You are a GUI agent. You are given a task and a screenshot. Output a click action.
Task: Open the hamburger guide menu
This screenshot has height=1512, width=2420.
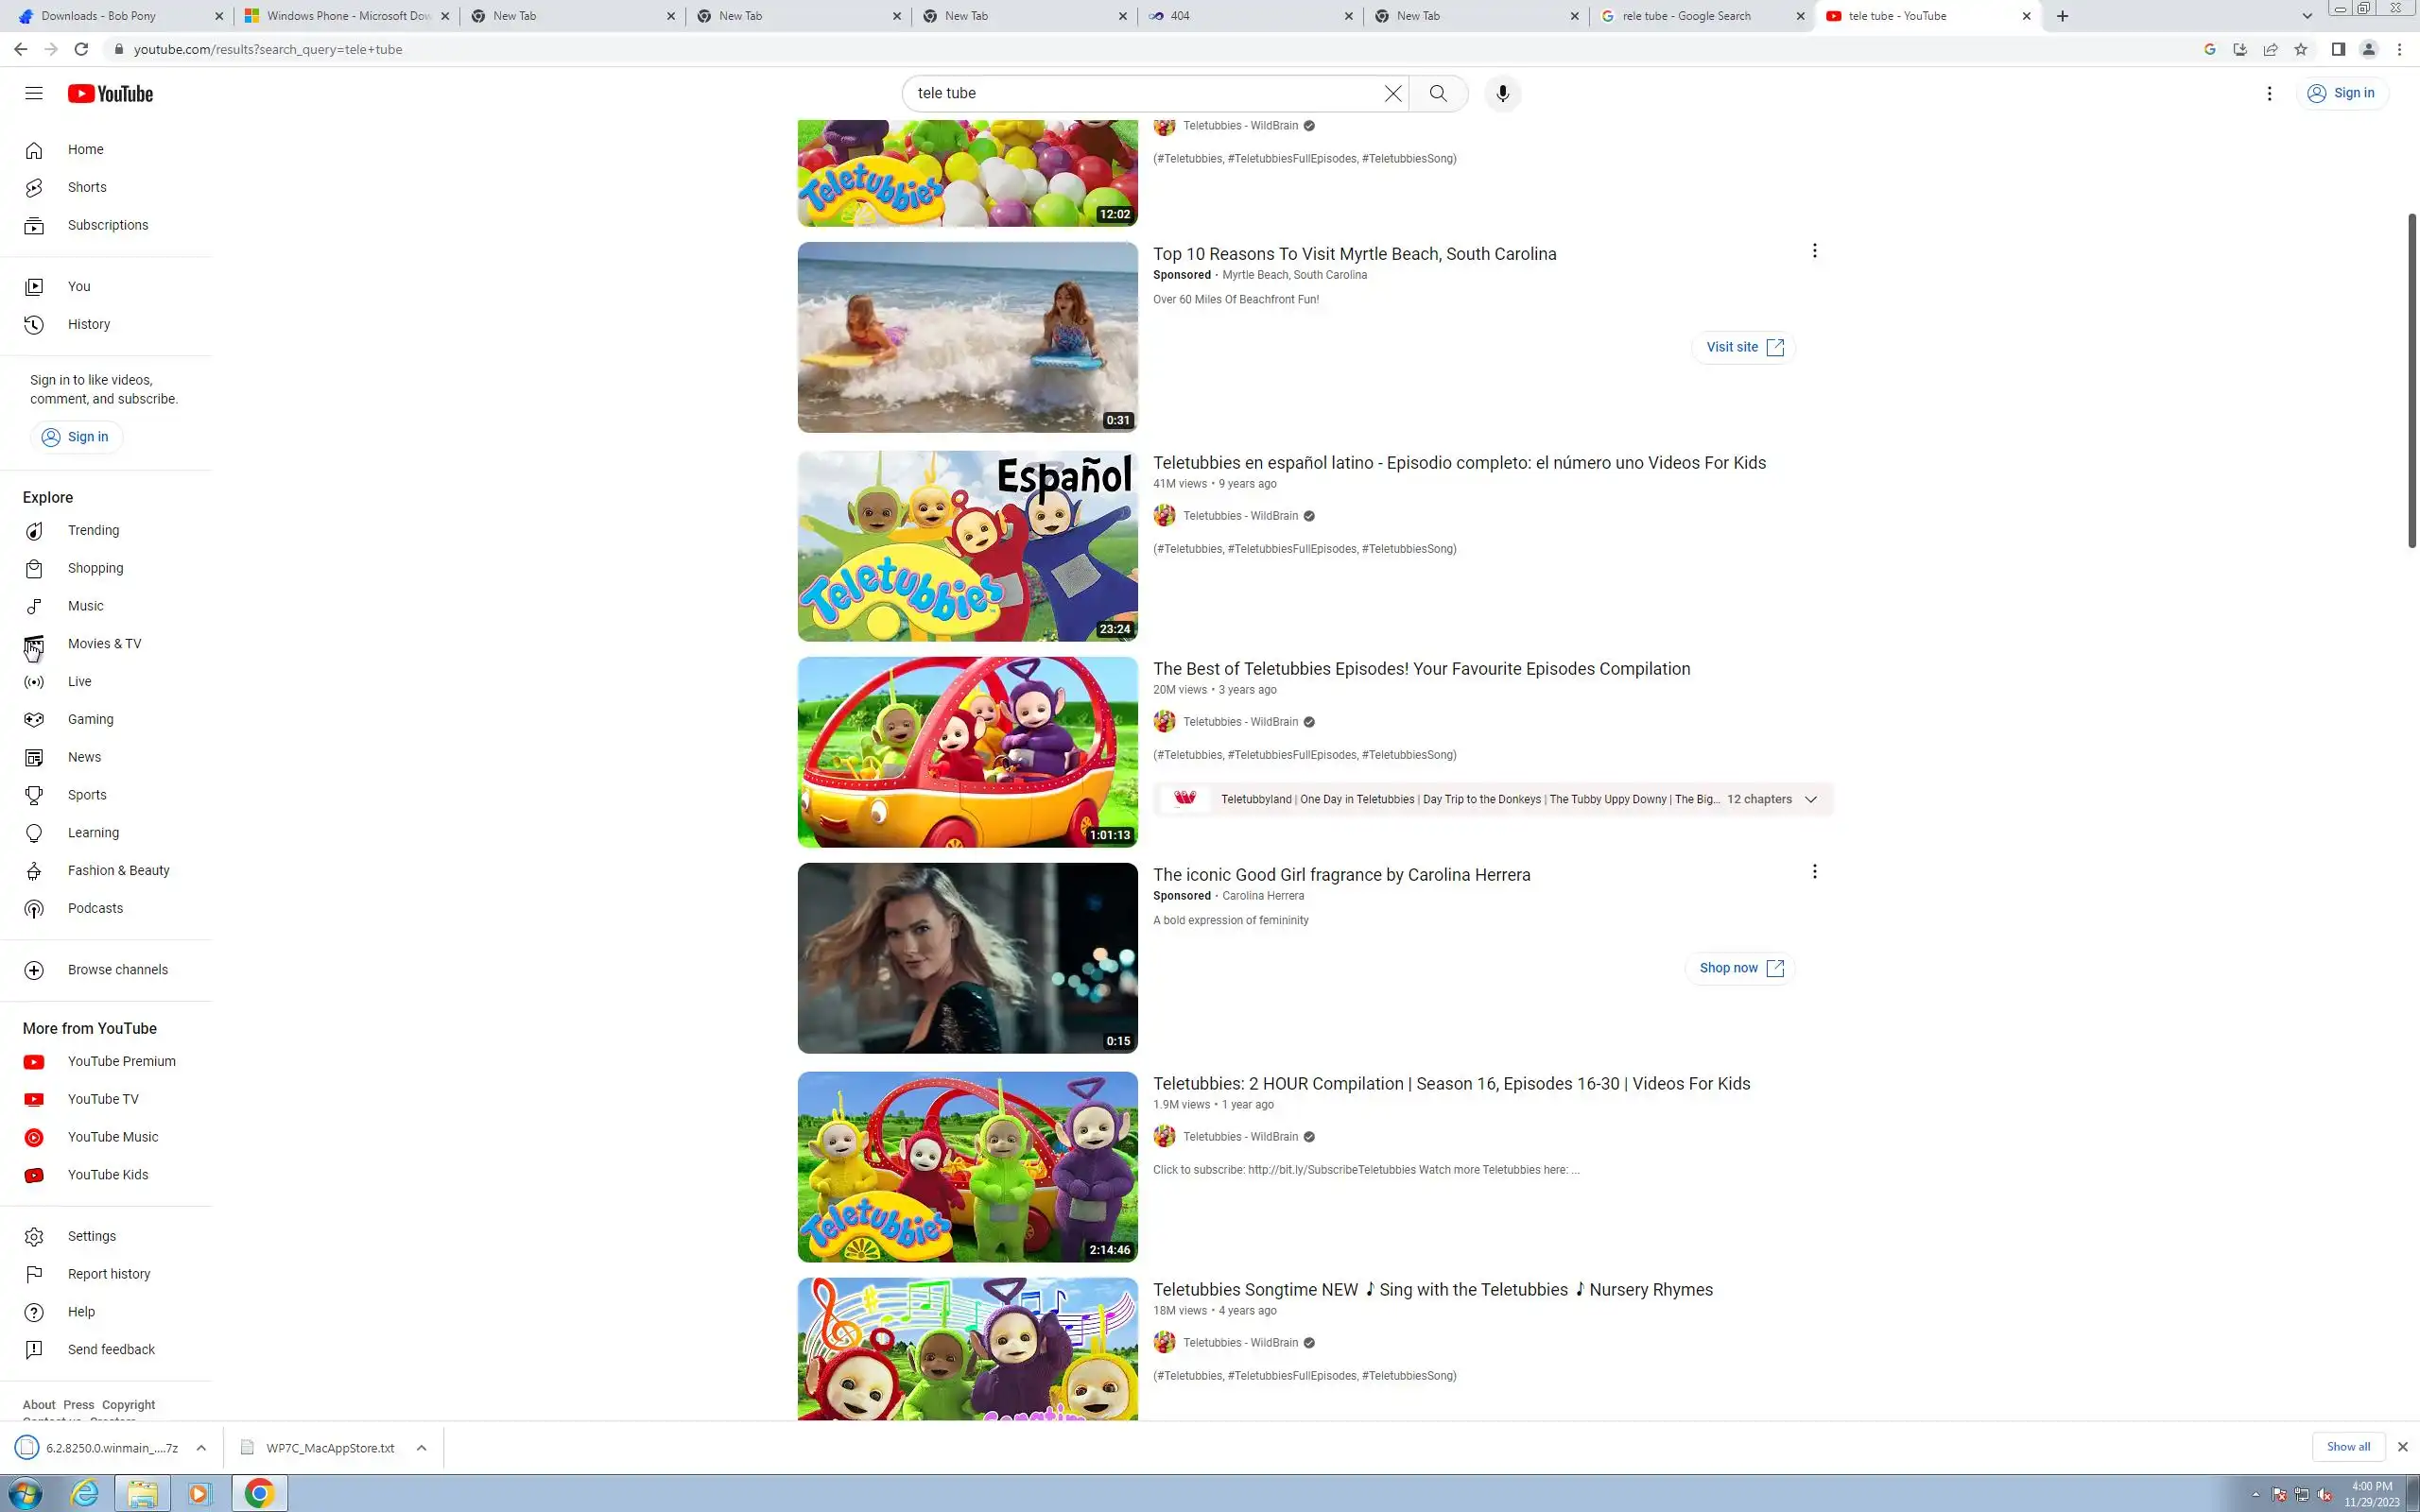point(34,93)
